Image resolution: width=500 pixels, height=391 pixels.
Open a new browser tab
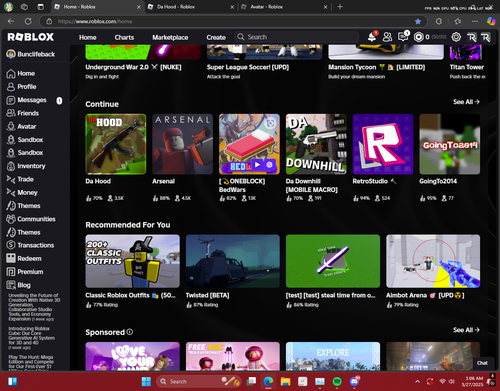tap(340, 7)
